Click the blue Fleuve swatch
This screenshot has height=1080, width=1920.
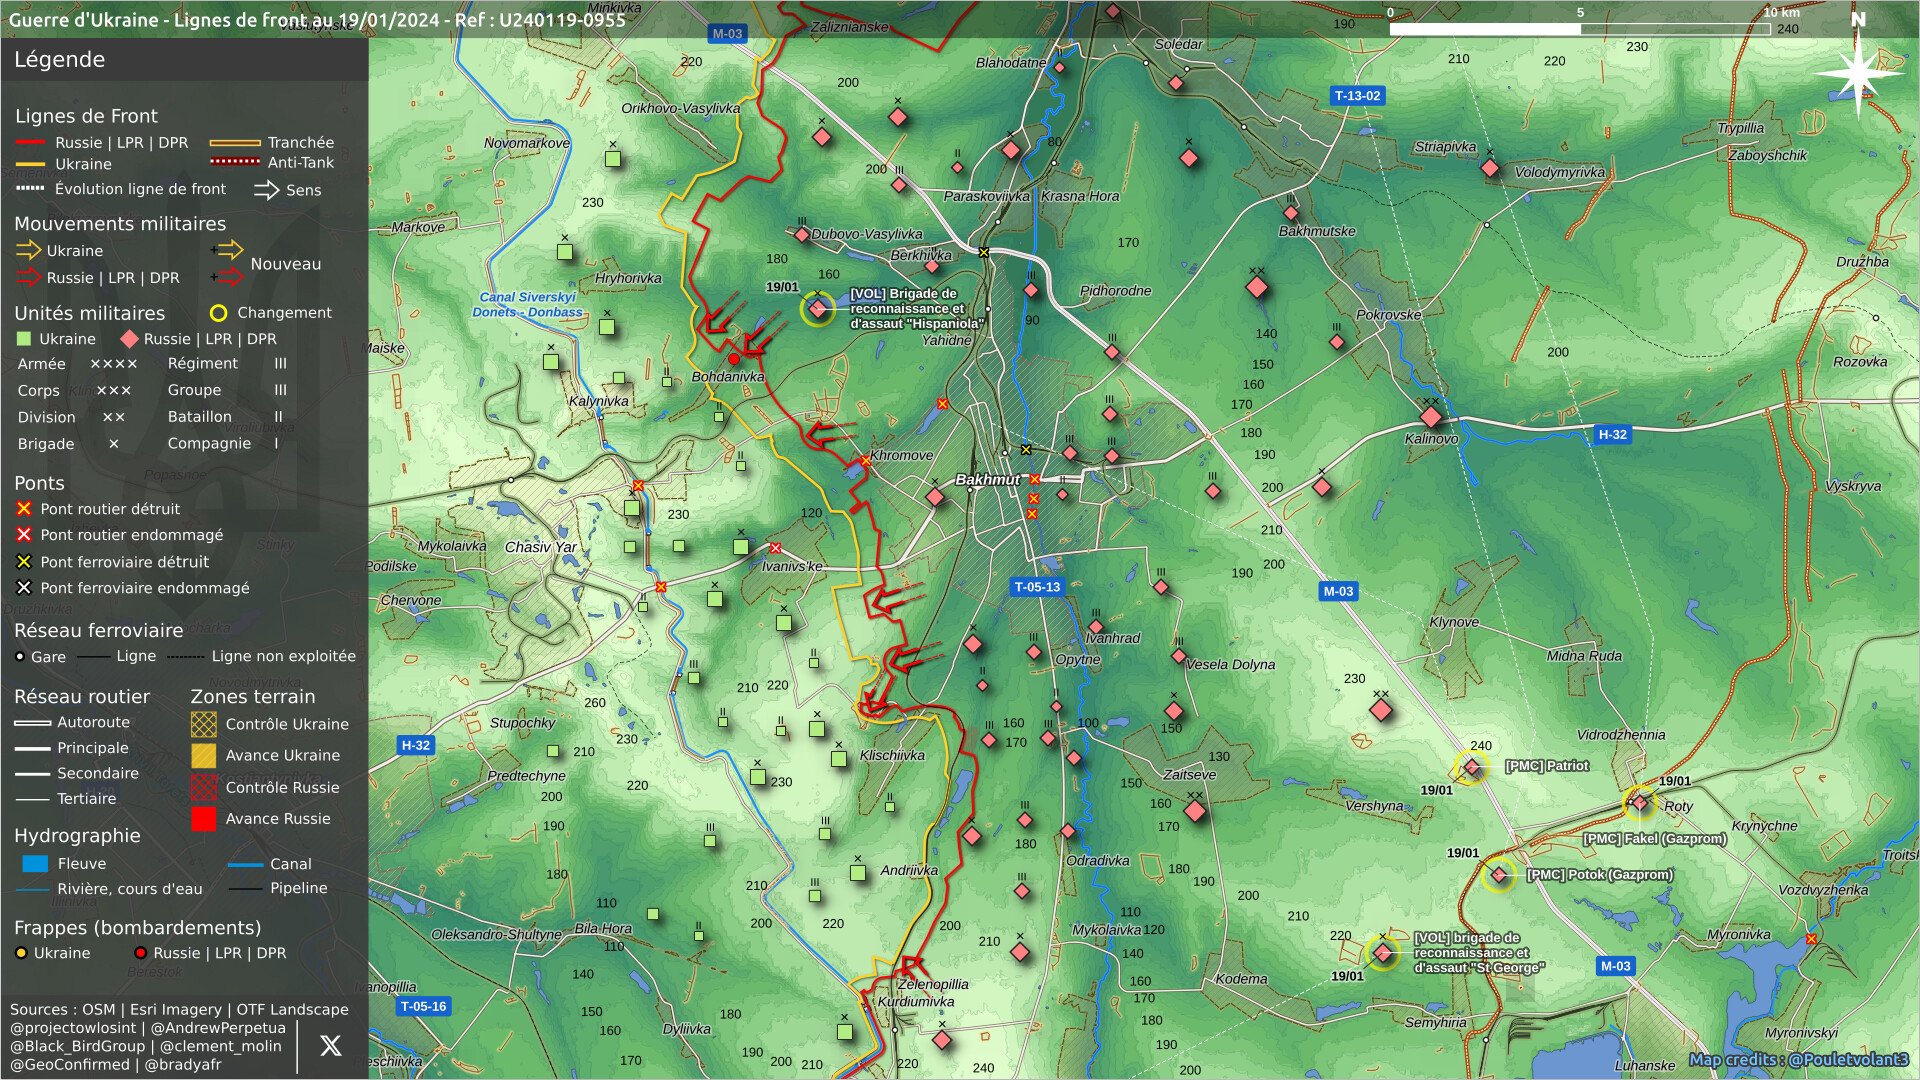click(35, 864)
